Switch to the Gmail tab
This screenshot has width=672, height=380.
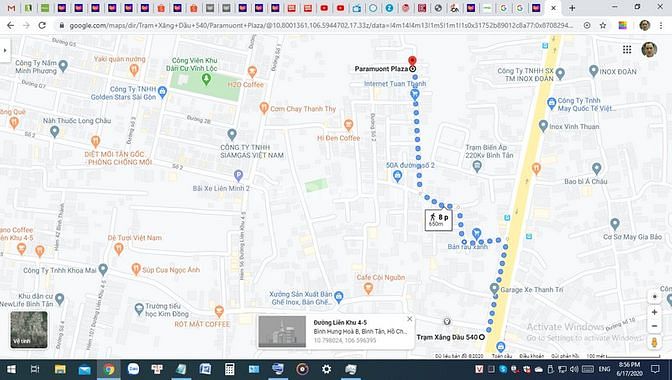click(x=12, y=8)
